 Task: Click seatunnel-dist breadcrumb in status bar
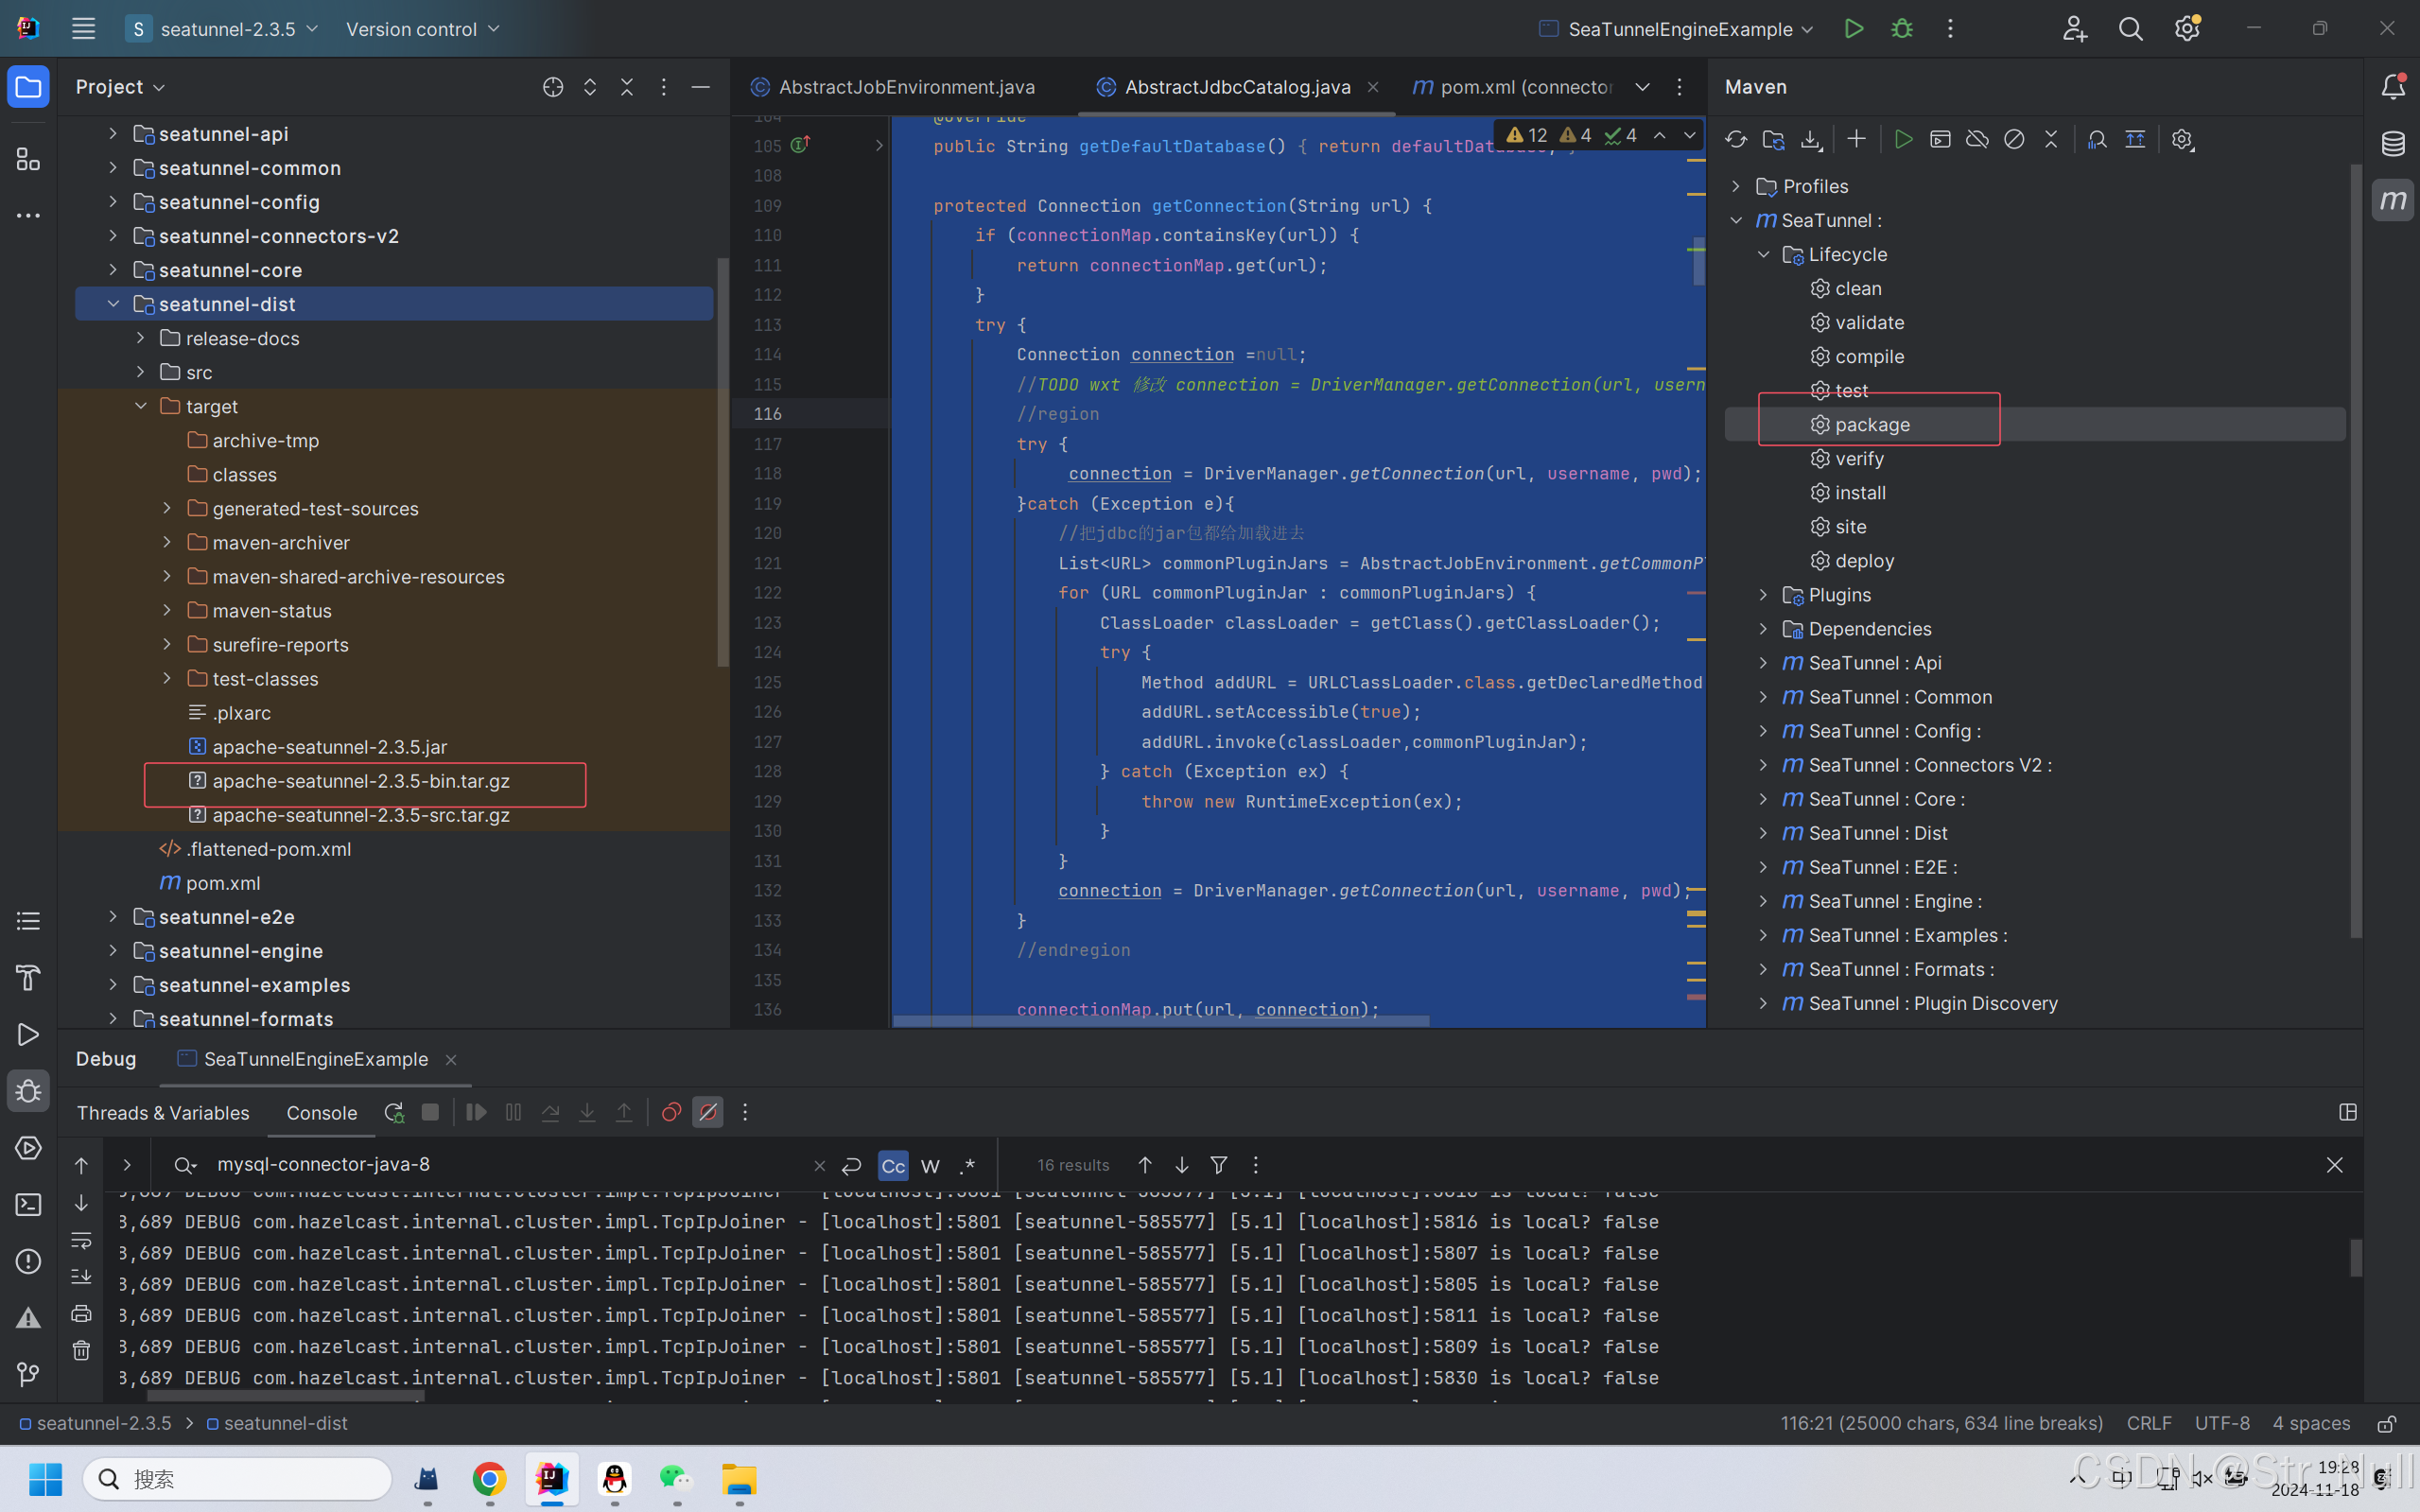pos(277,1424)
